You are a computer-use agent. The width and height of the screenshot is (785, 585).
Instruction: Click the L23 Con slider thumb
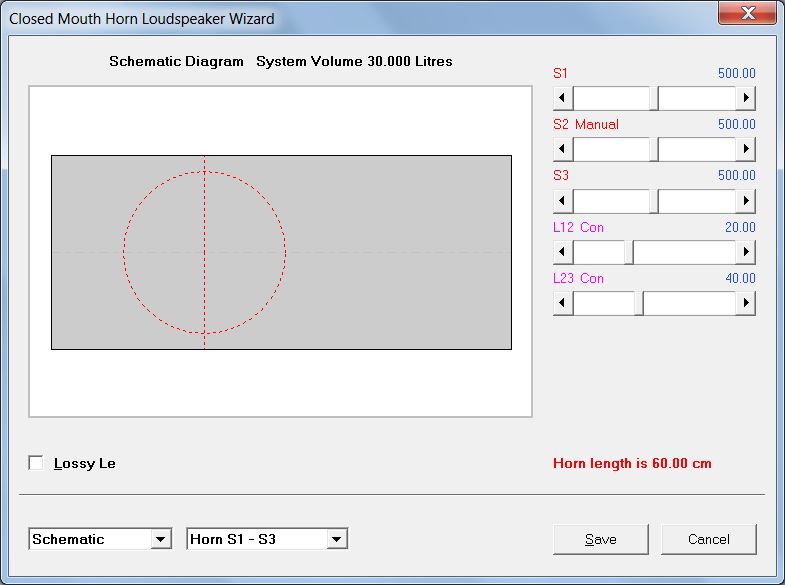coord(639,303)
